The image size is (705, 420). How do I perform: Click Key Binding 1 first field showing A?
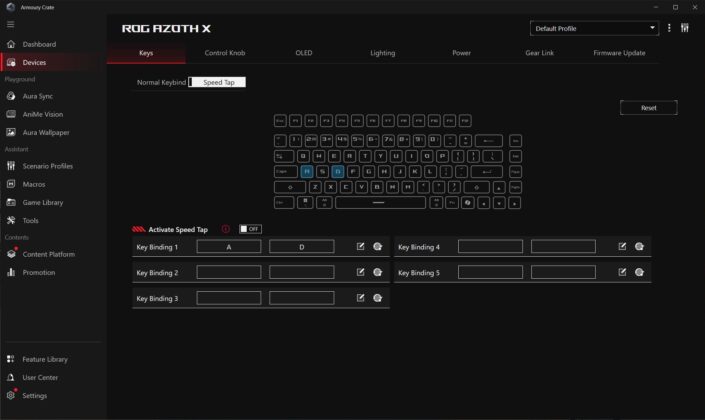tap(229, 246)
